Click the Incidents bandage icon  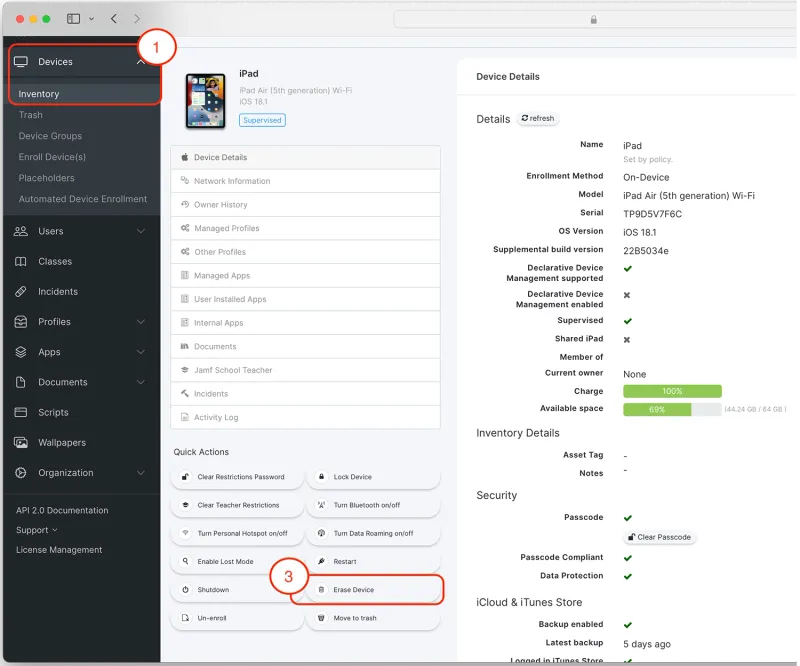click(20, 291)
